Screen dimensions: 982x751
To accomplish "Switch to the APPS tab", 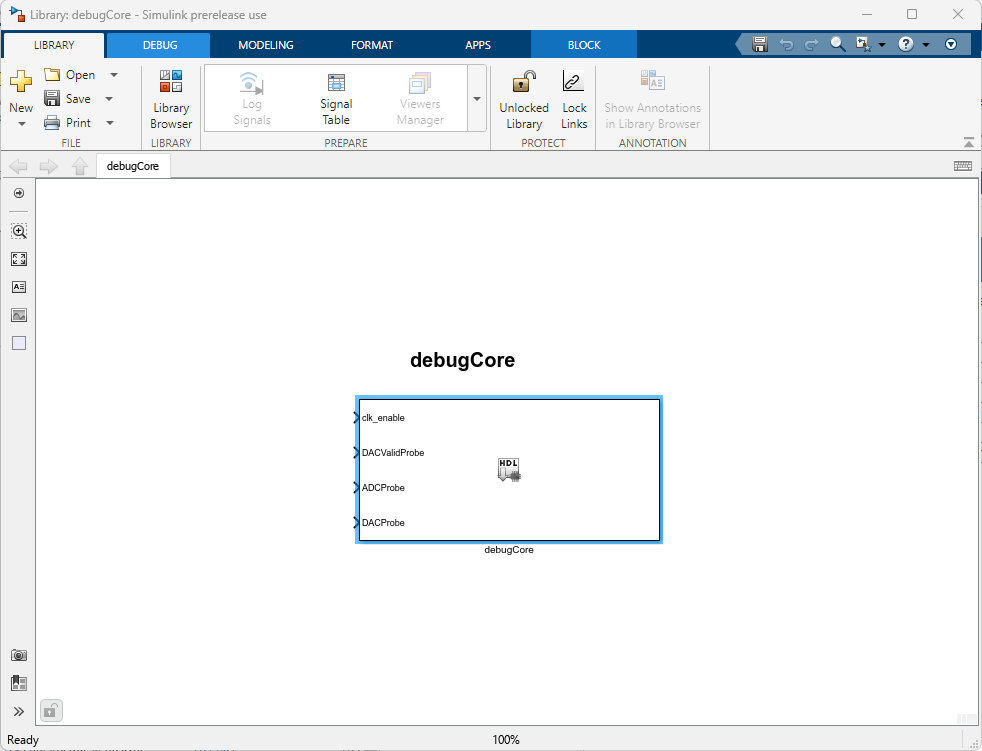I will pyautogui.click(x=478, y=45).
